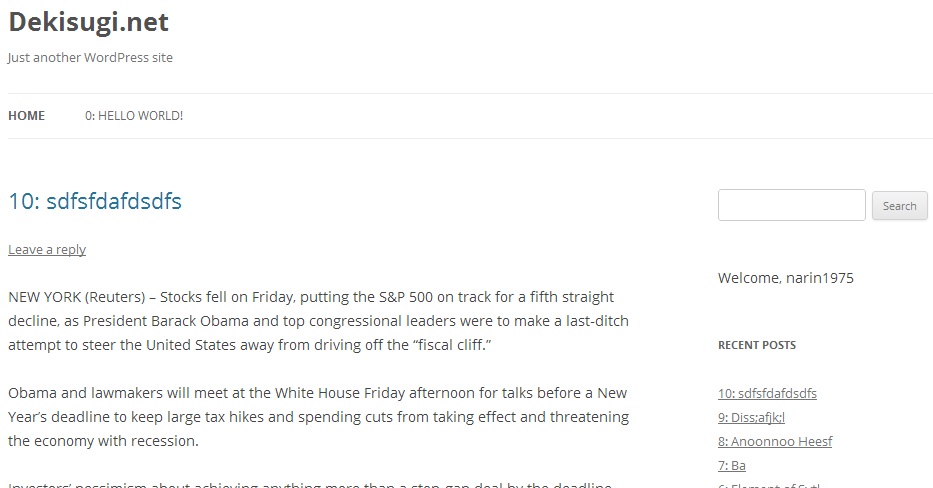Click the partially visible sixth recent post link

[x=769, y=484]
